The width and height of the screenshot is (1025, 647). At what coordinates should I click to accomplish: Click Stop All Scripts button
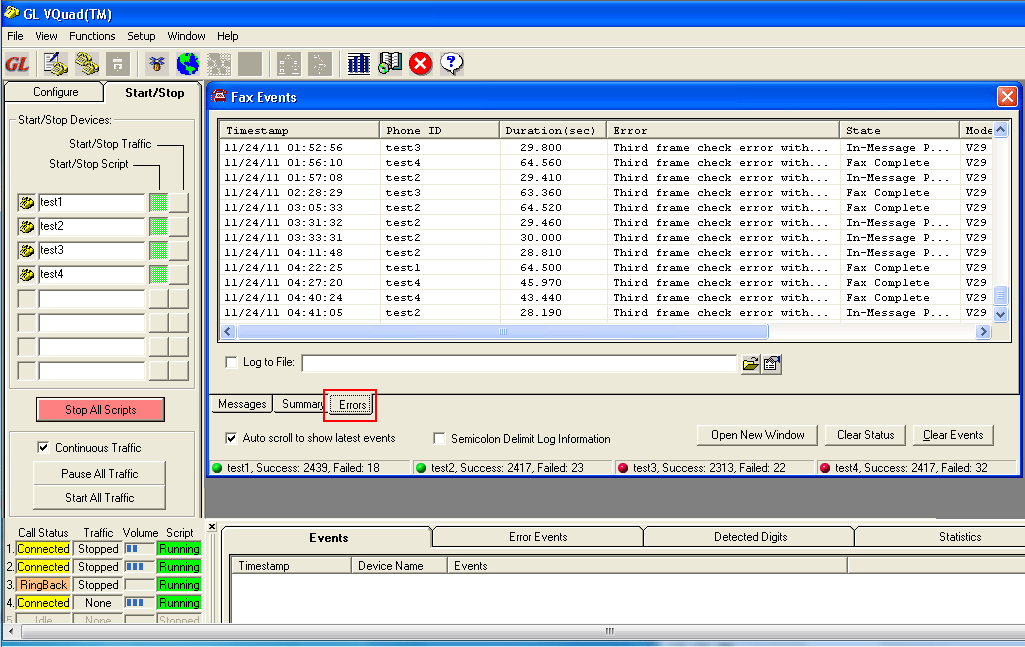[x=101, y=410]
